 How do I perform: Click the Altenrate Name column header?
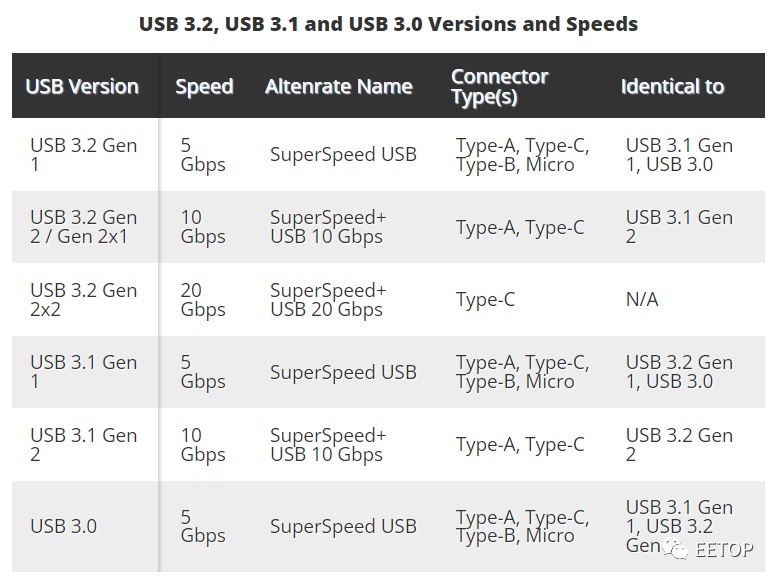coord(339,86)
